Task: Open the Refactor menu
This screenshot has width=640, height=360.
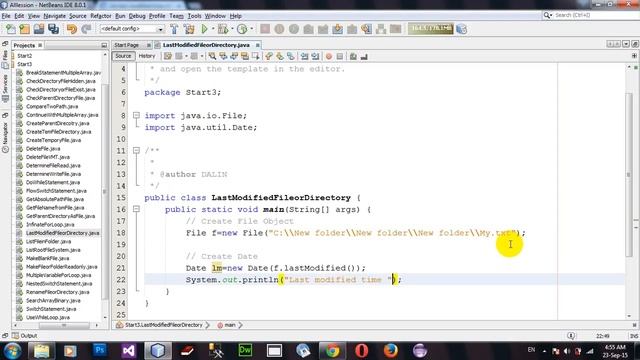Action: pyautogui.click(x=101, y=16)
